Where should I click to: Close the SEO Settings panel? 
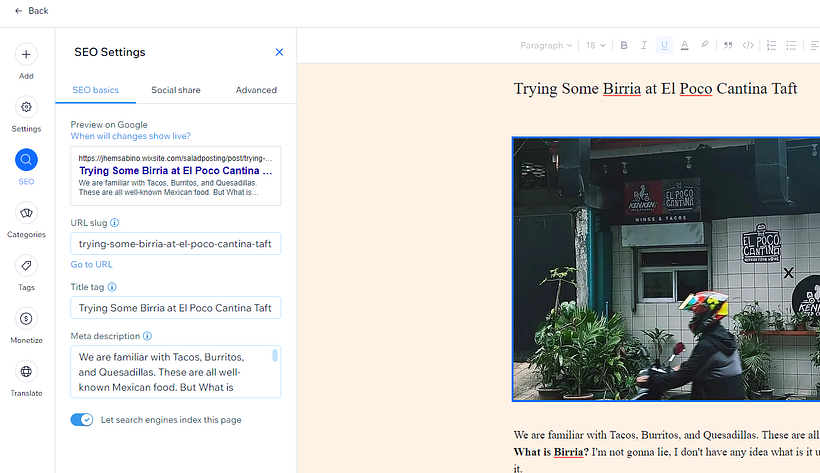pyautogui.click(x=279, y=52)
